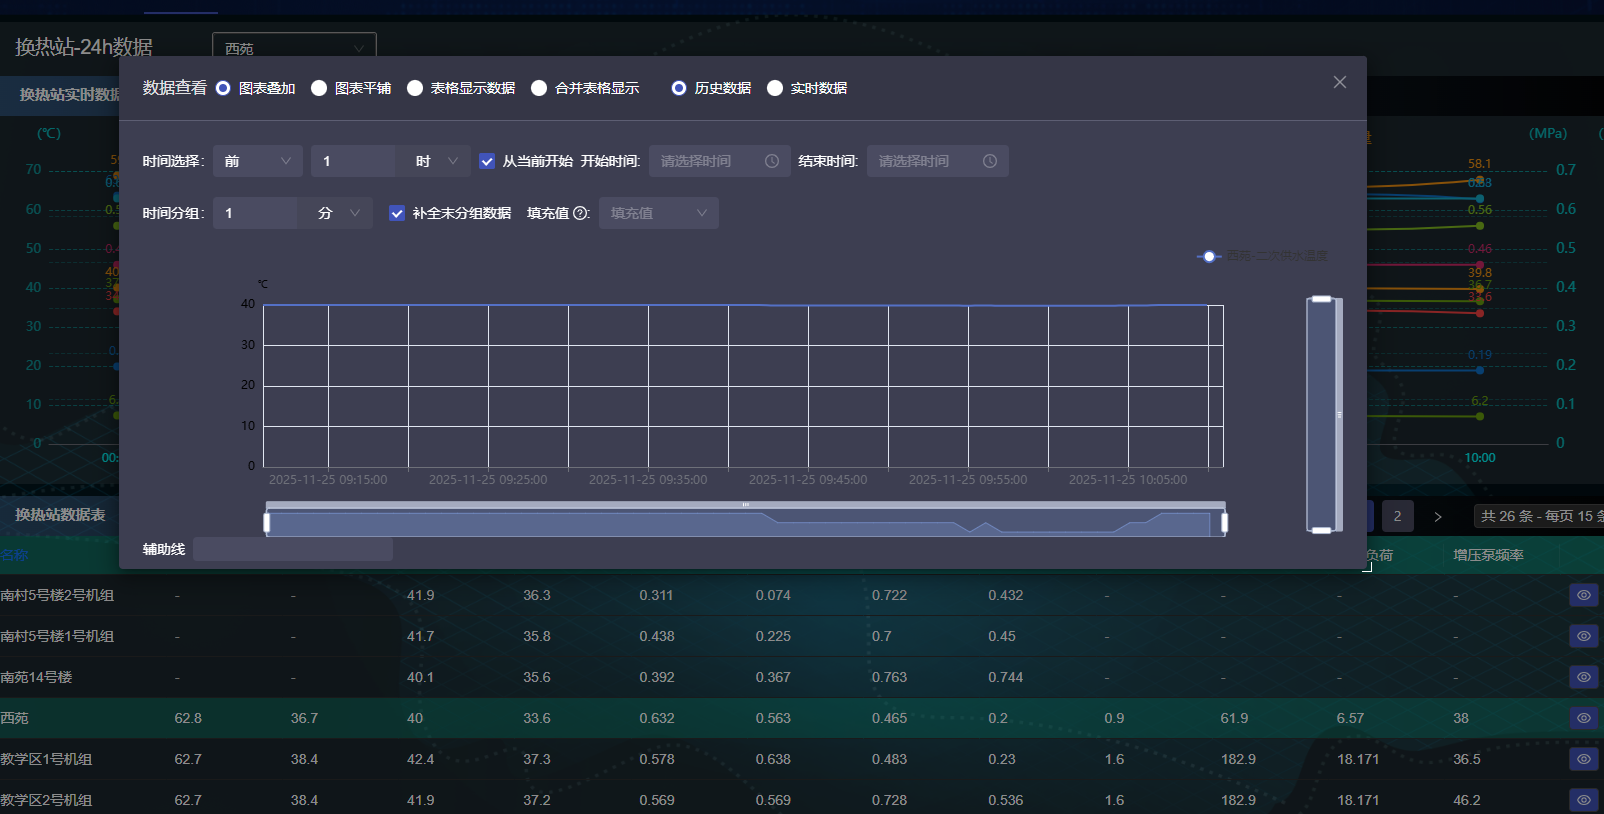Select the 图表平铺 radio option

(319, 88)
